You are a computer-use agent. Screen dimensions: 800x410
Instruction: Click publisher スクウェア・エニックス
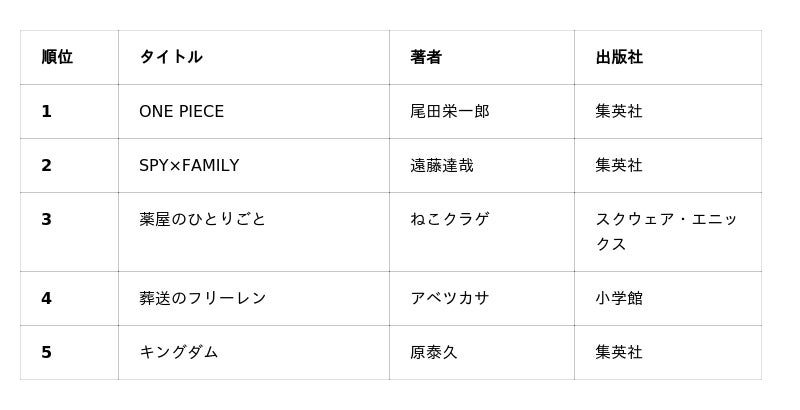tap(666, 231)
